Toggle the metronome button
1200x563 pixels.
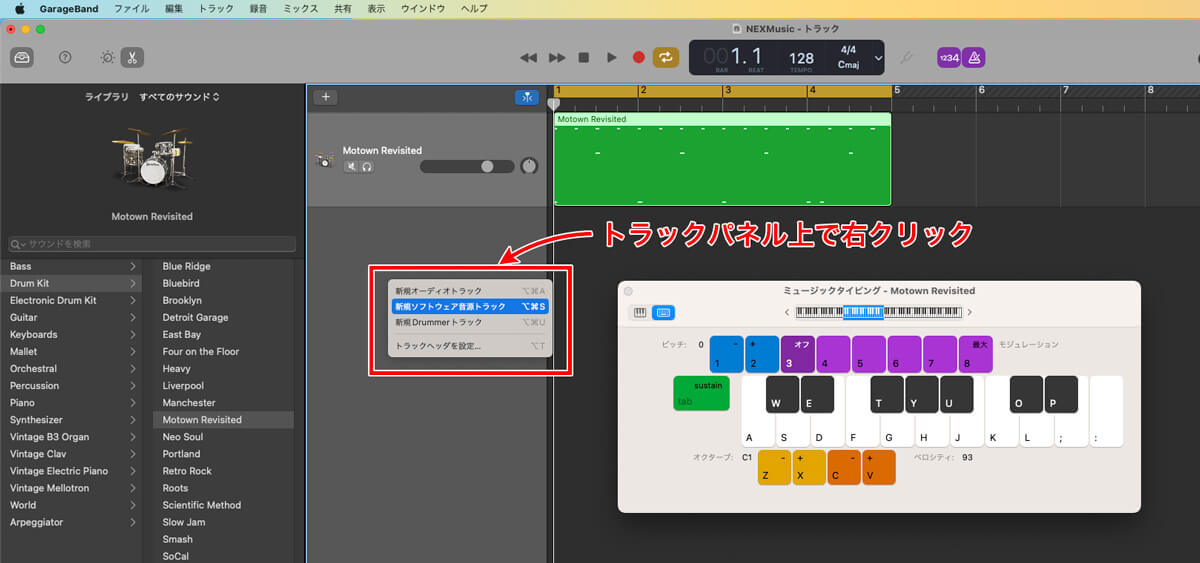(x=973, y=58)
